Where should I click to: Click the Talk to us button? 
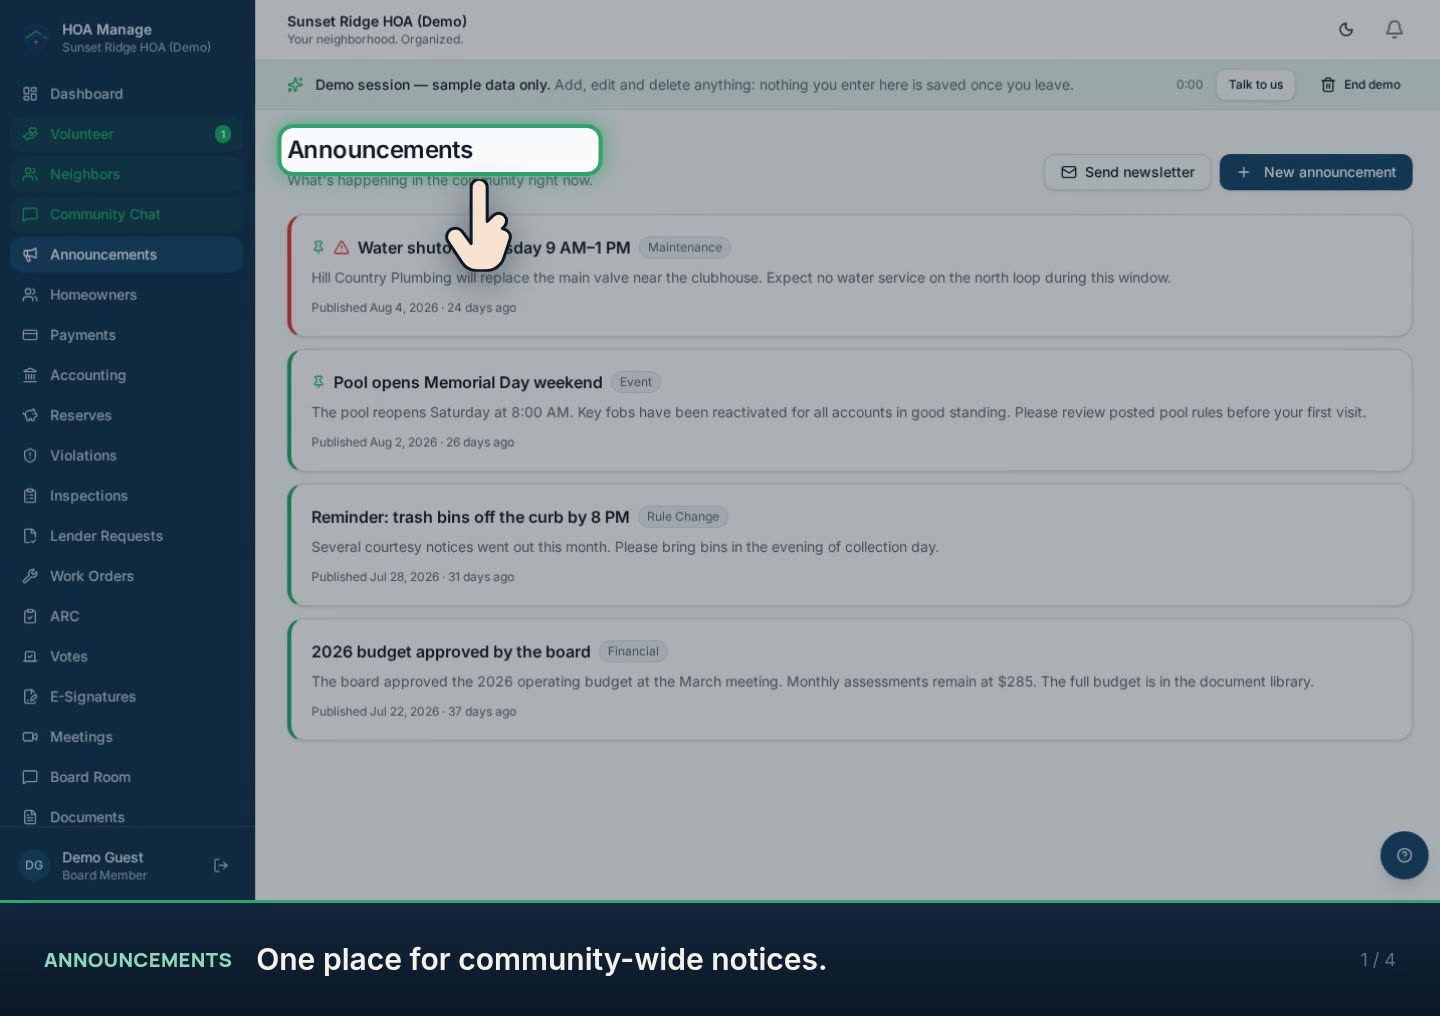pyautogui.click(x=1255, y=85)
